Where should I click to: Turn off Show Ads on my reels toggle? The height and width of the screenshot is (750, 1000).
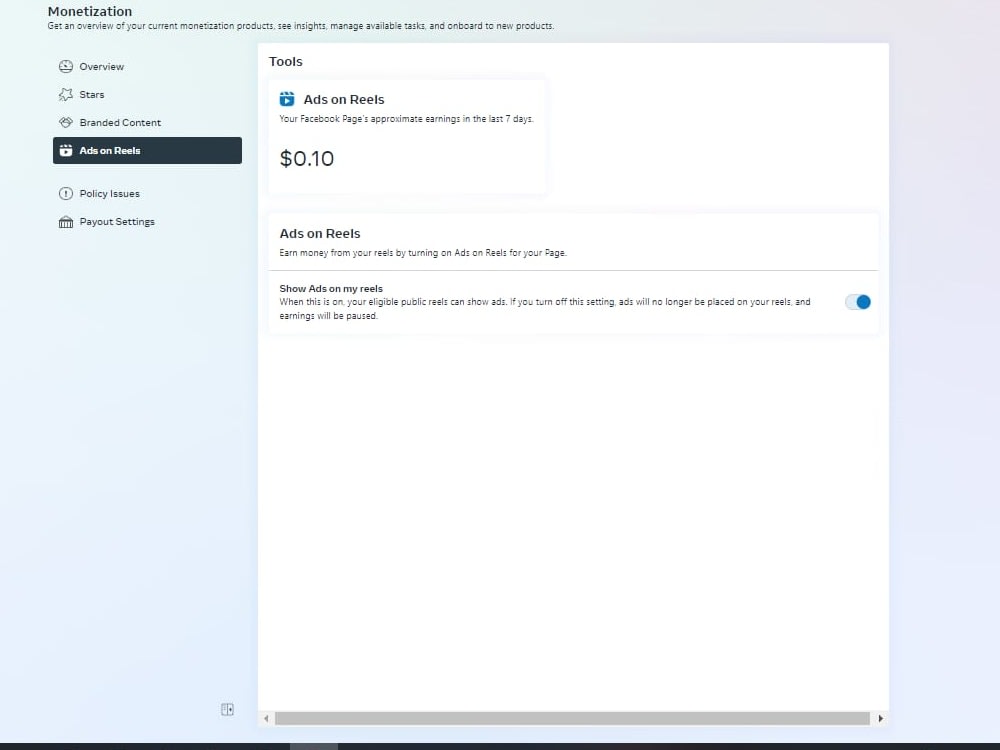click(858, 302)
